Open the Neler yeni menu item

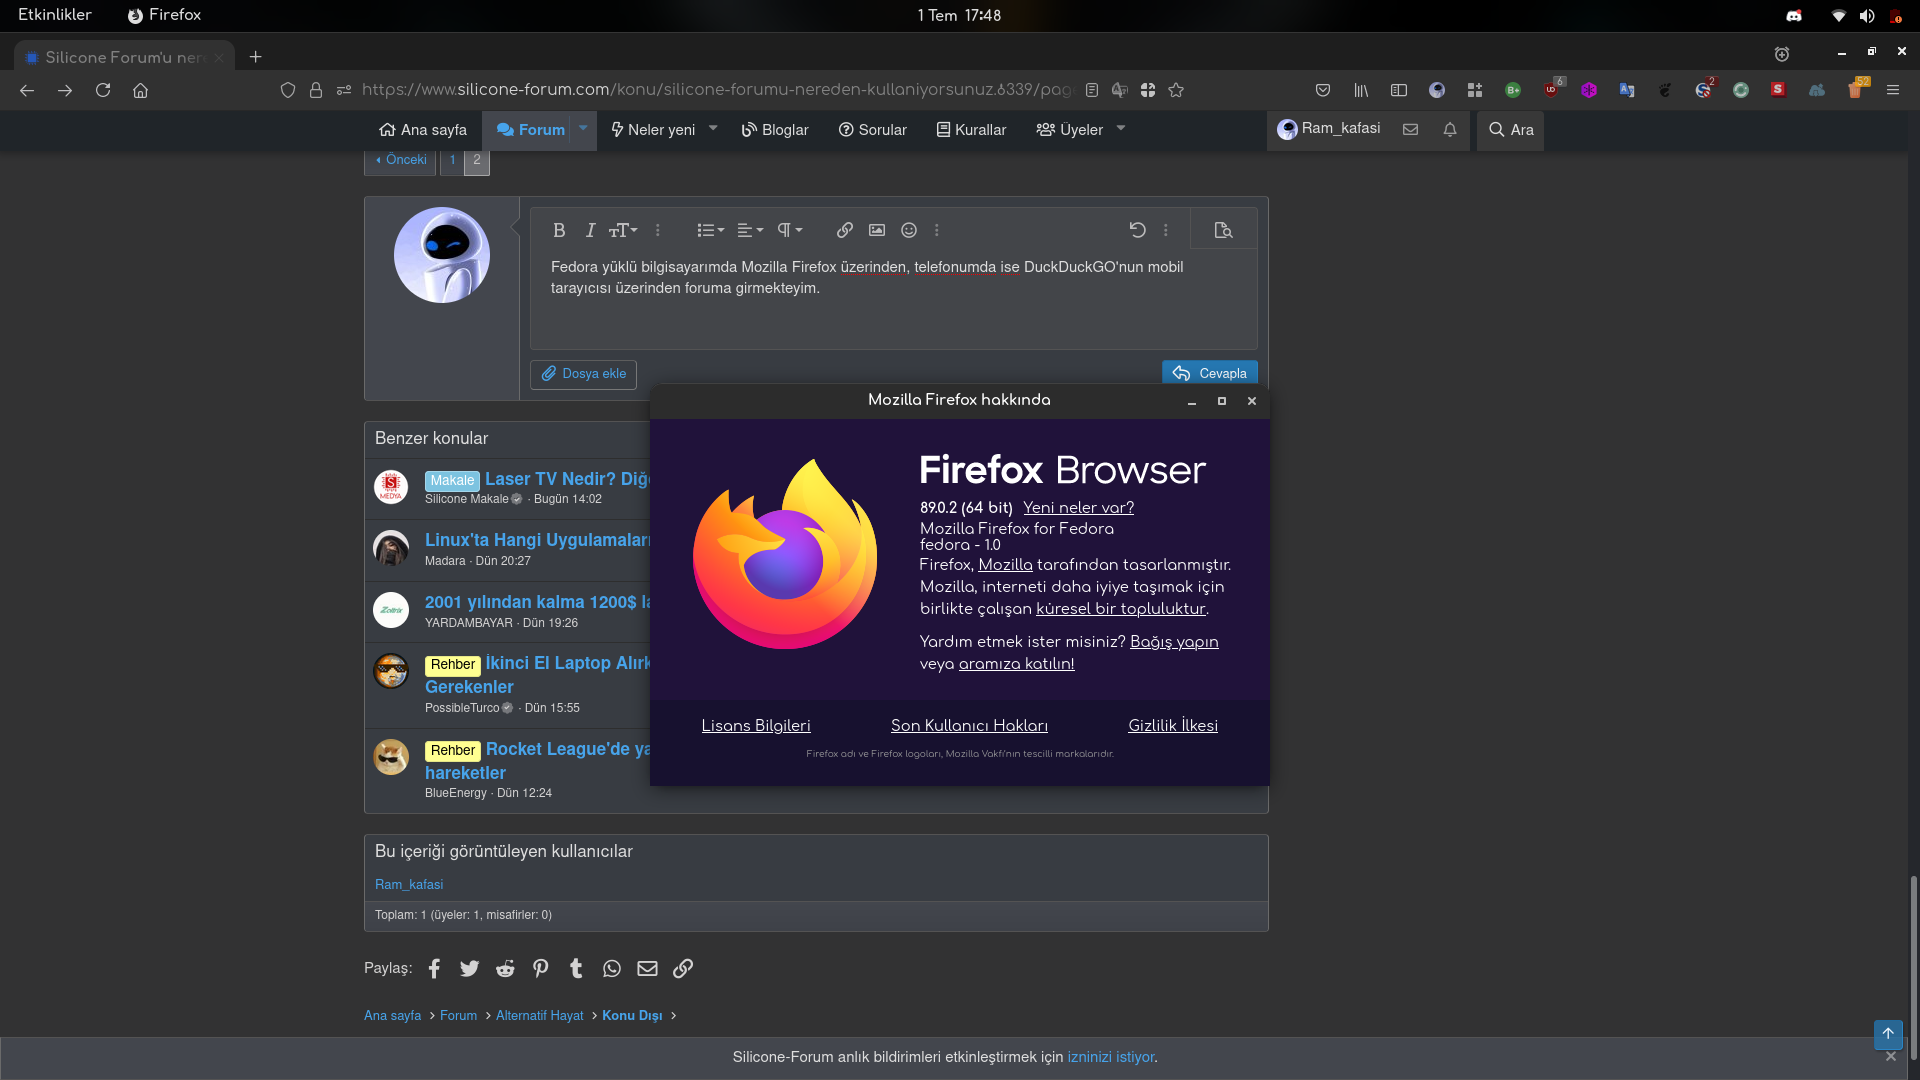pos(653,130)
